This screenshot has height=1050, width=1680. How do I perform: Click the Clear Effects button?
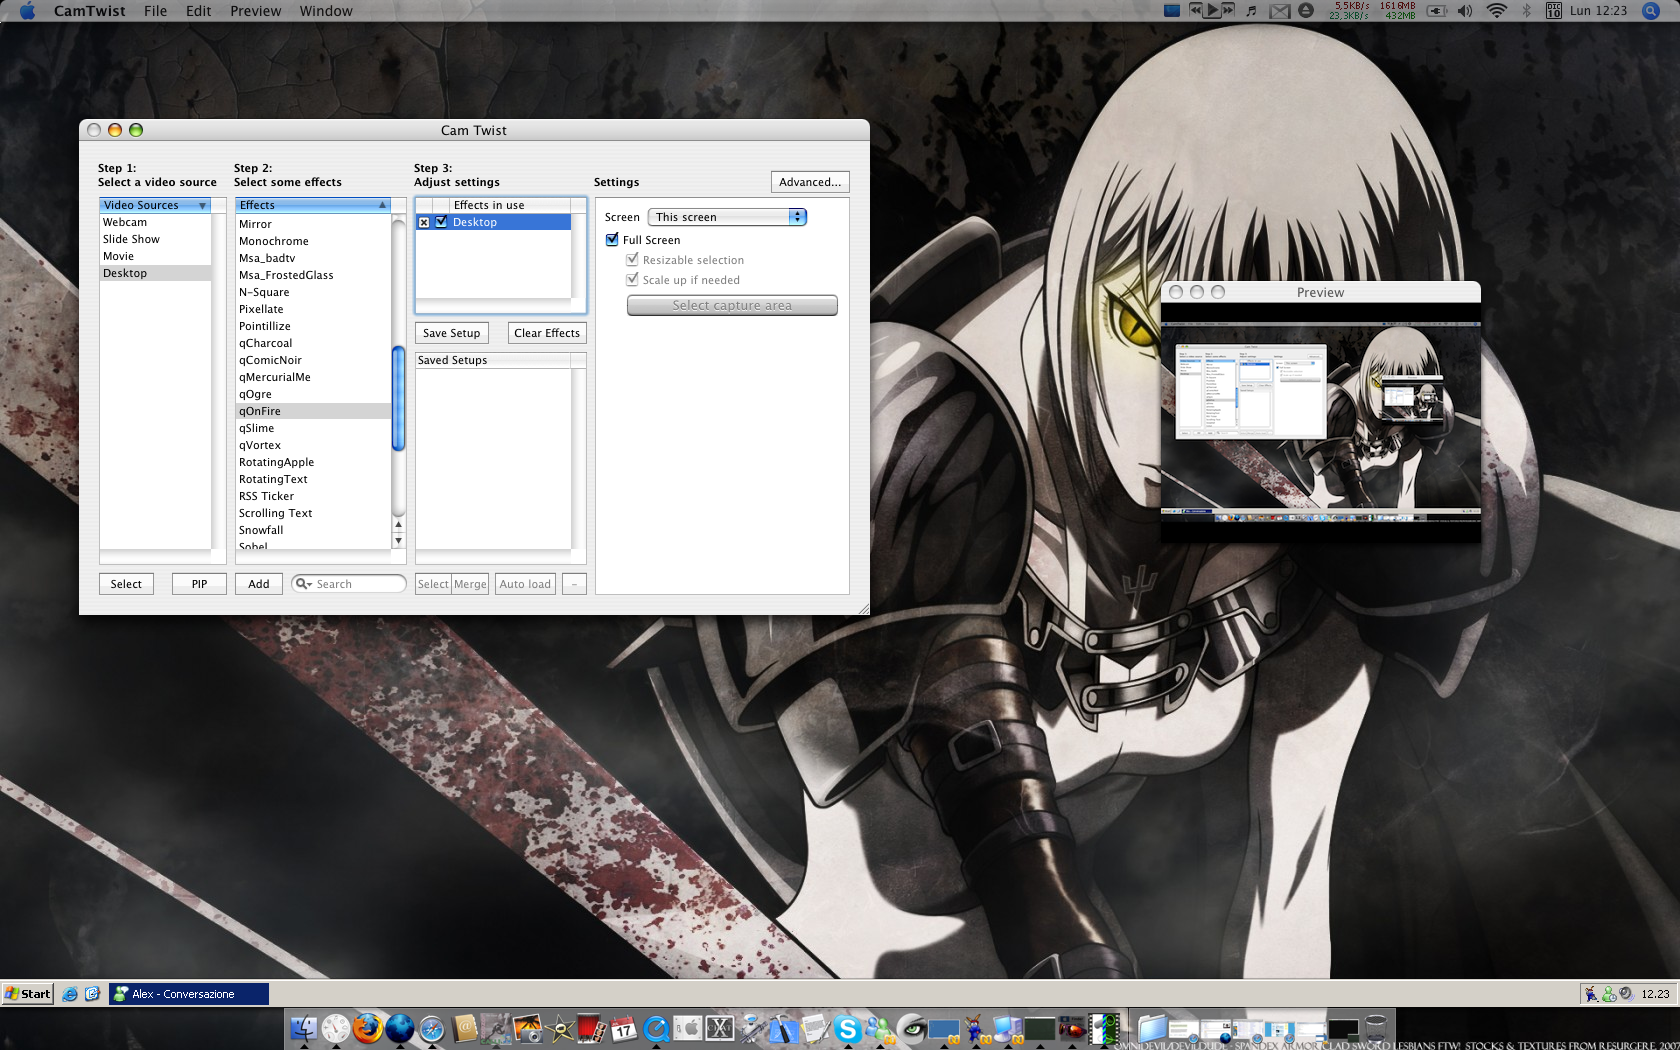click(x=547, y=333)
